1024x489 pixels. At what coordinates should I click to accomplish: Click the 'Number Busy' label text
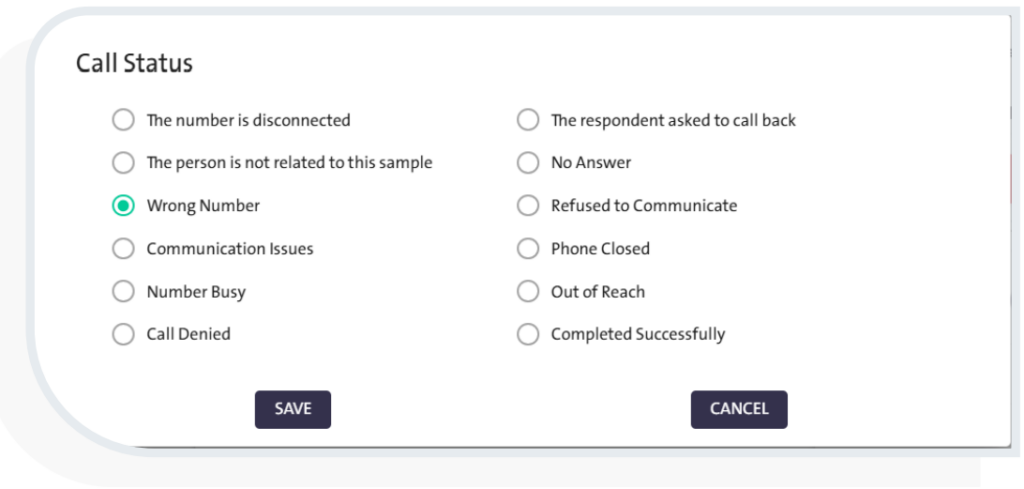tap(196, 292)
